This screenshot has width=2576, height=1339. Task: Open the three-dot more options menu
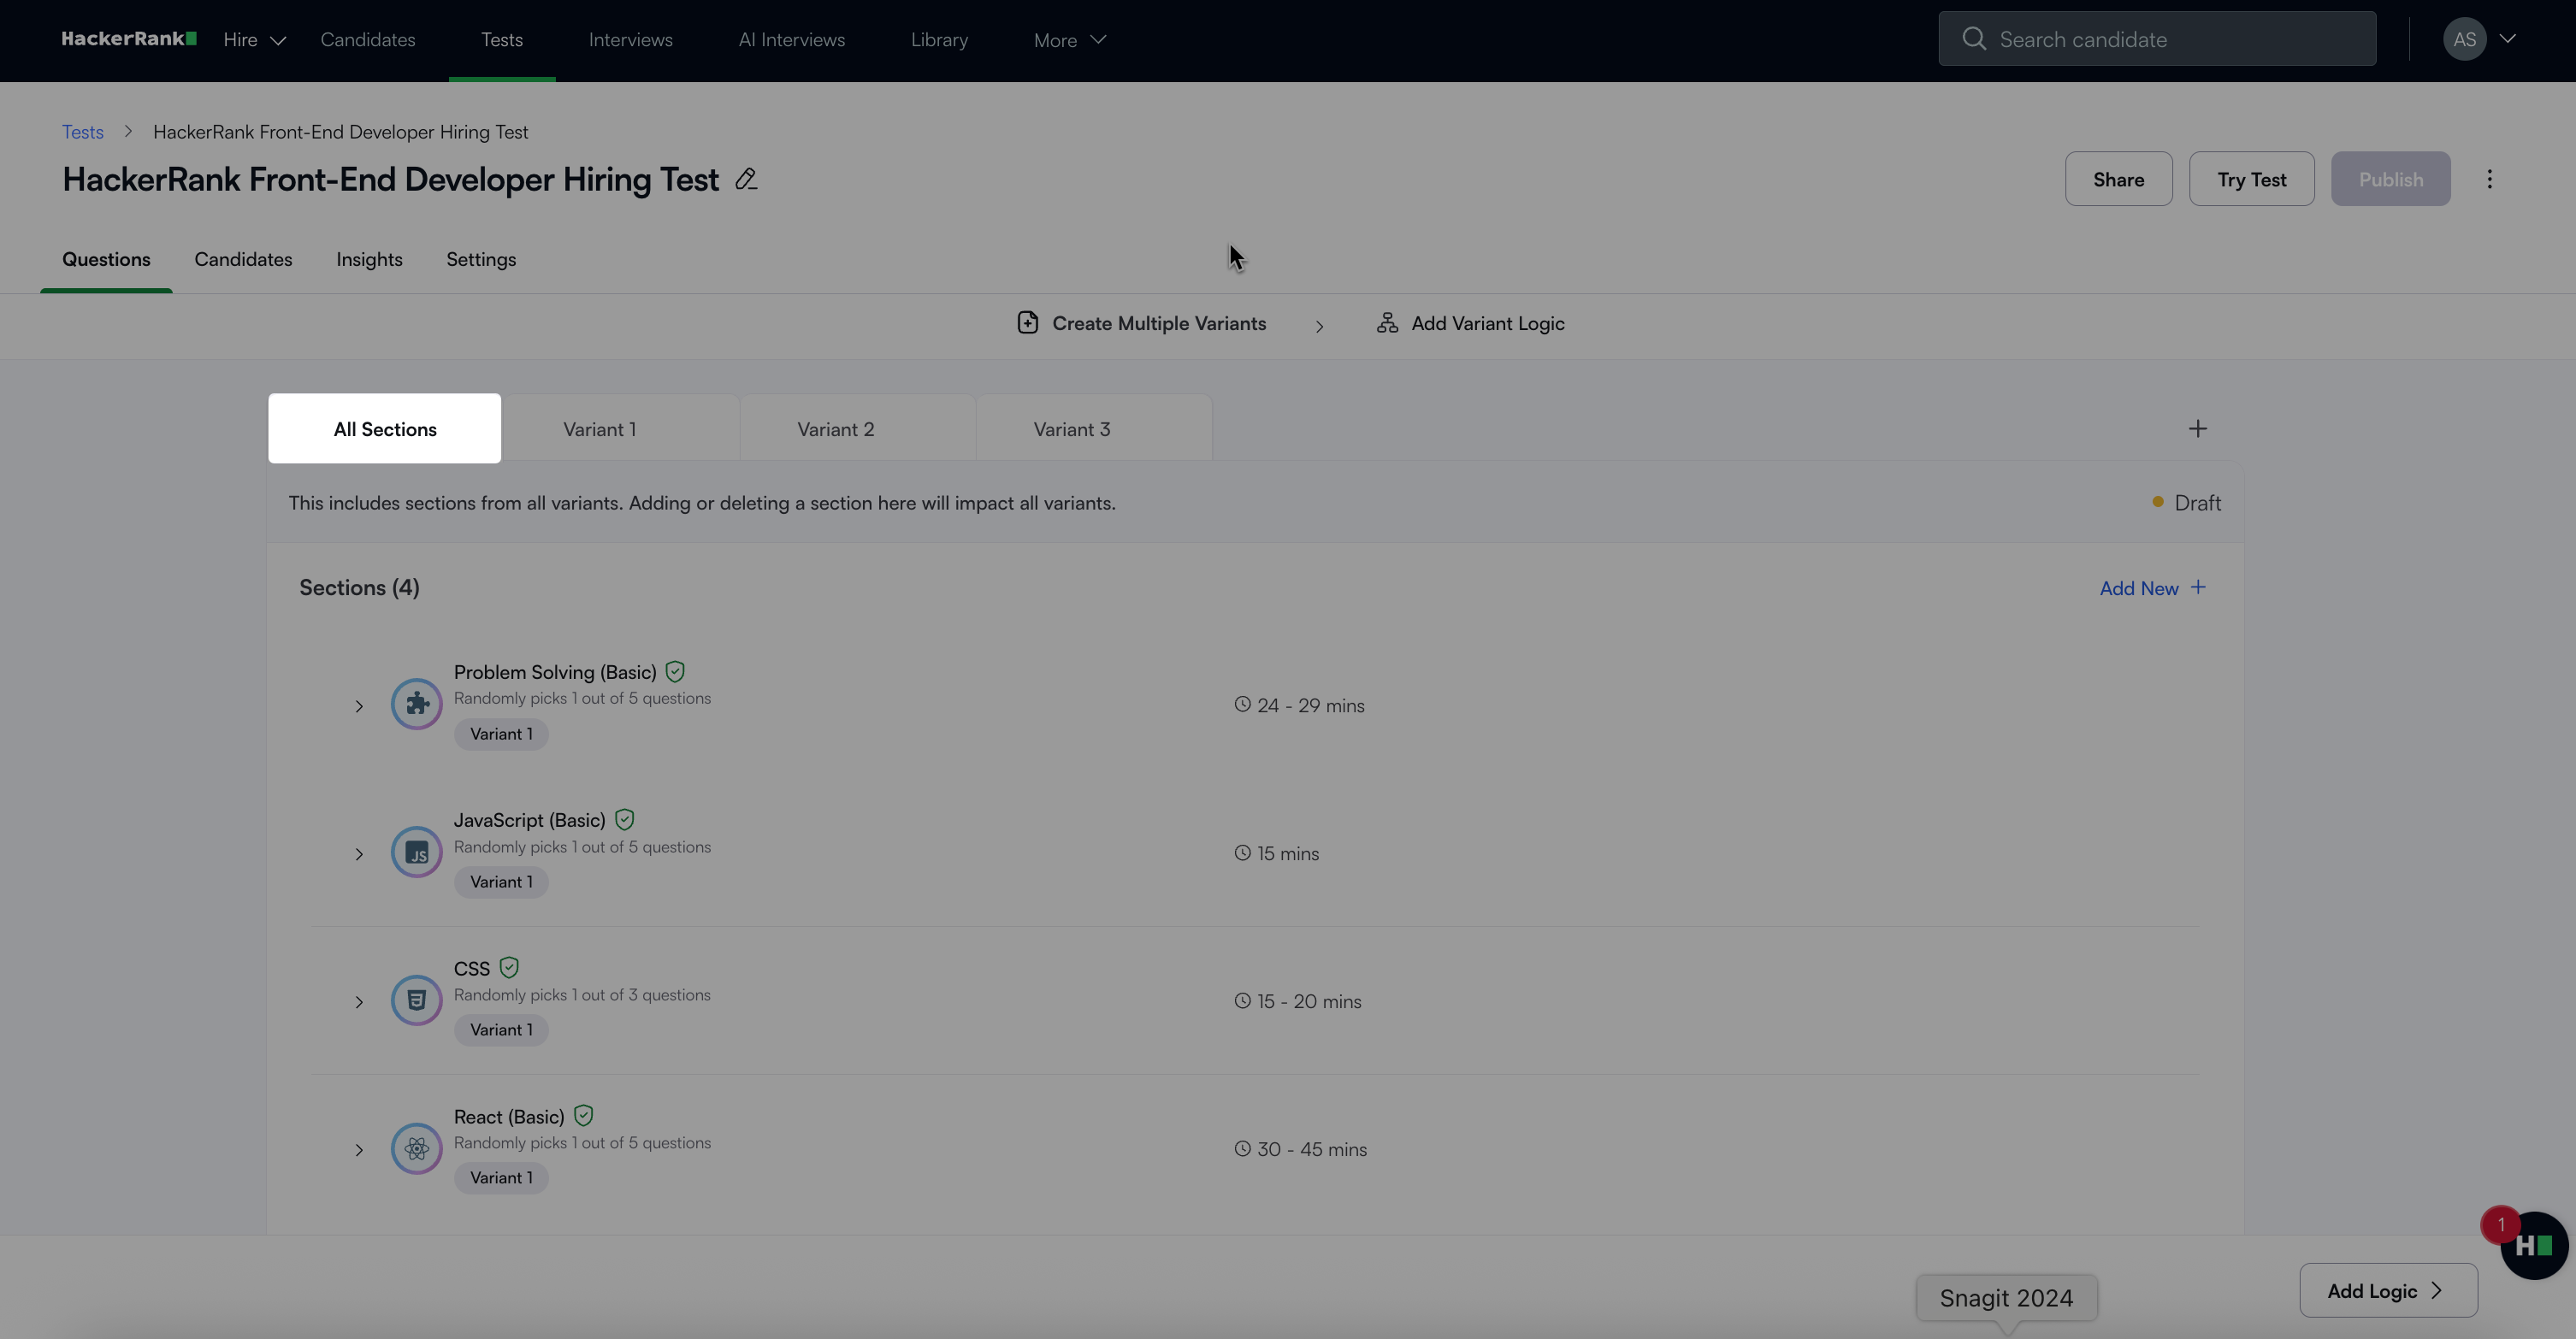2489,180
